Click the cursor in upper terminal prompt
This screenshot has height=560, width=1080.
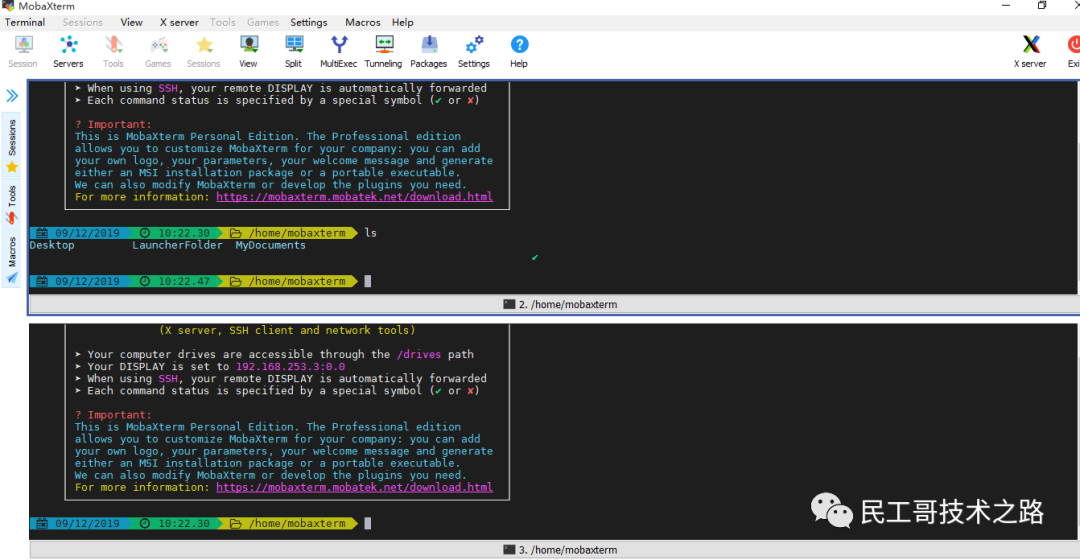point(368,281)
